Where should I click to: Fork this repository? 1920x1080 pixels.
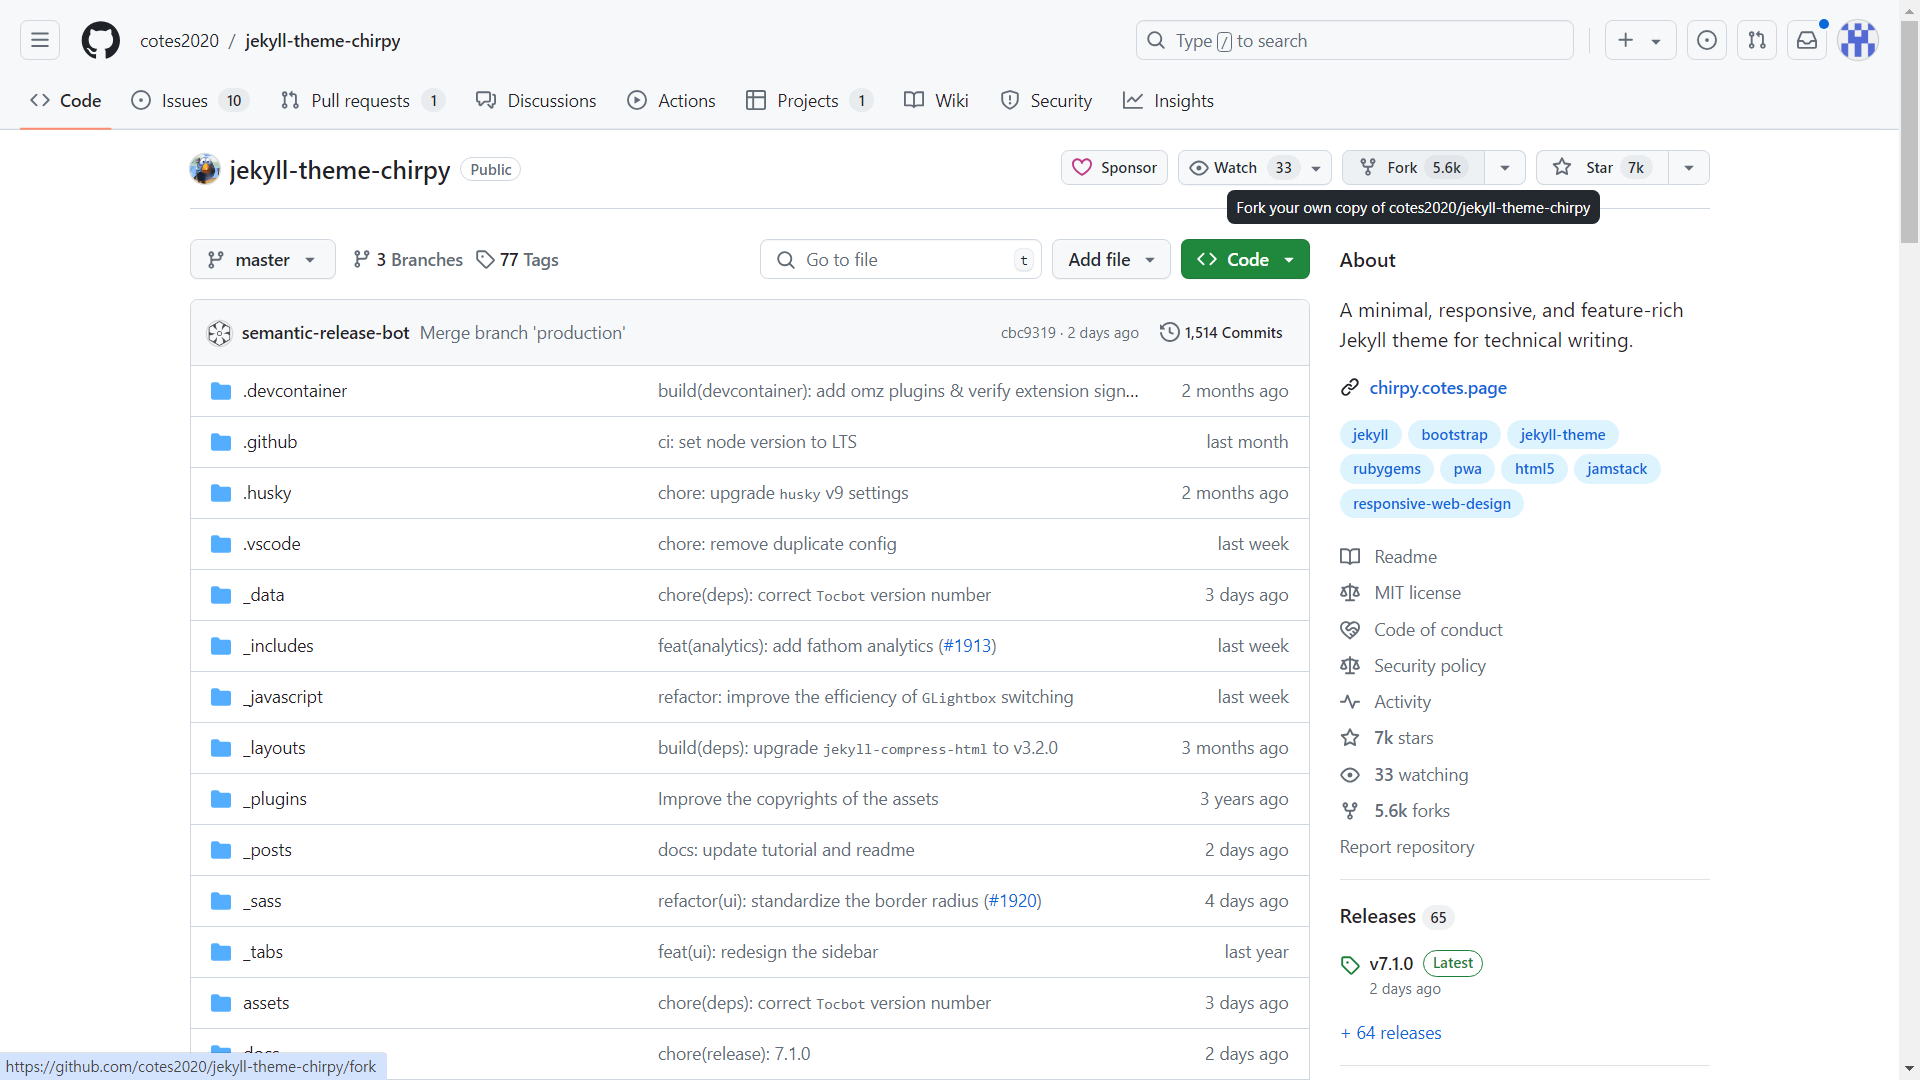[1413, 168]
